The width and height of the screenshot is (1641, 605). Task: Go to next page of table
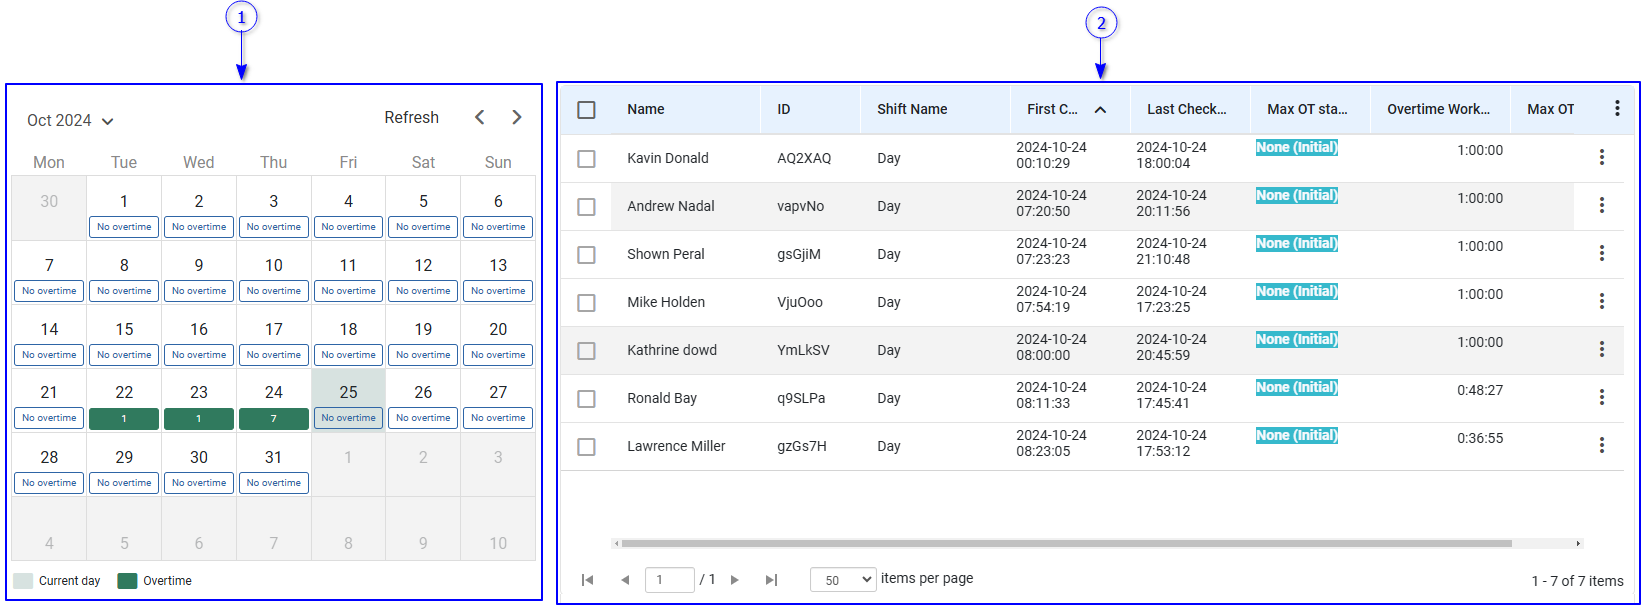(735, 580)
